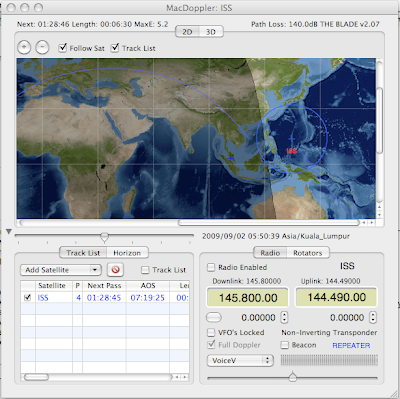The width and height of the screenshot is (400, 399).
Task: Click the bottom radio panel slider knob
Action: pyautogui.click(x=293, y=377)
